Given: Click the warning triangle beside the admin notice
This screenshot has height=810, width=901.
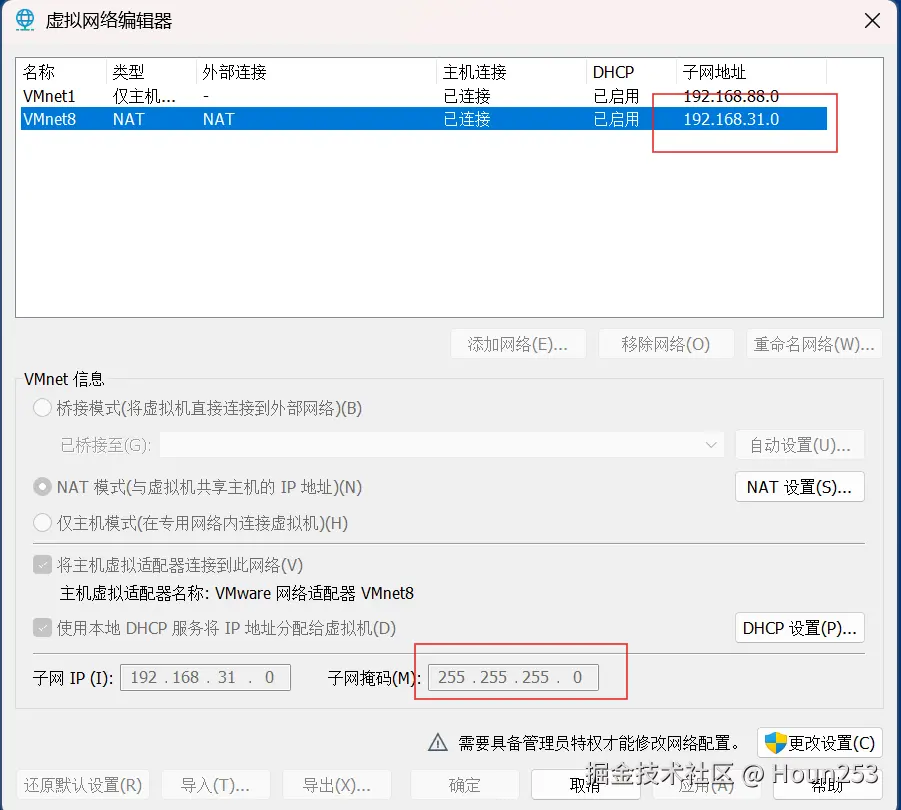Looking at the screenshot, I should click(x=437, y=743).
